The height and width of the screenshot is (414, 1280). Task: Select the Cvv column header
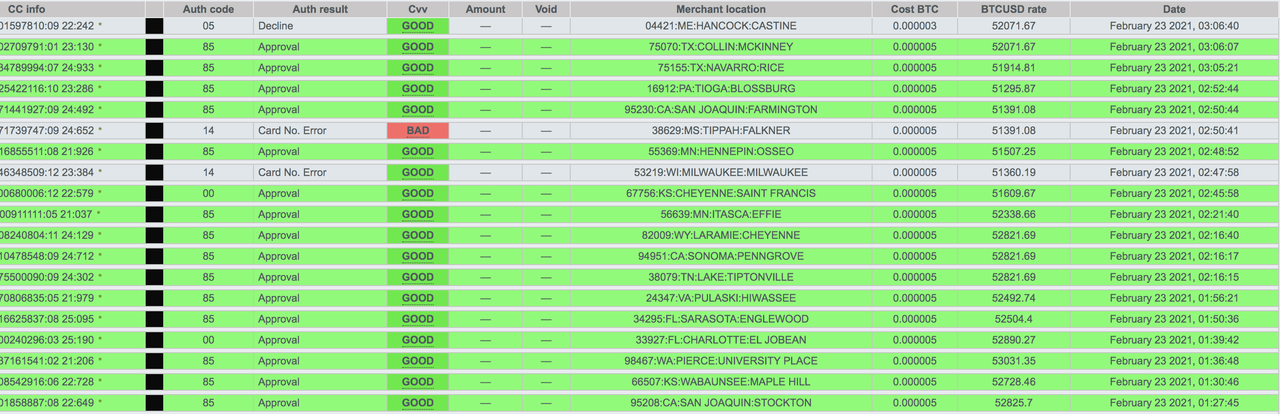[418, 8]
